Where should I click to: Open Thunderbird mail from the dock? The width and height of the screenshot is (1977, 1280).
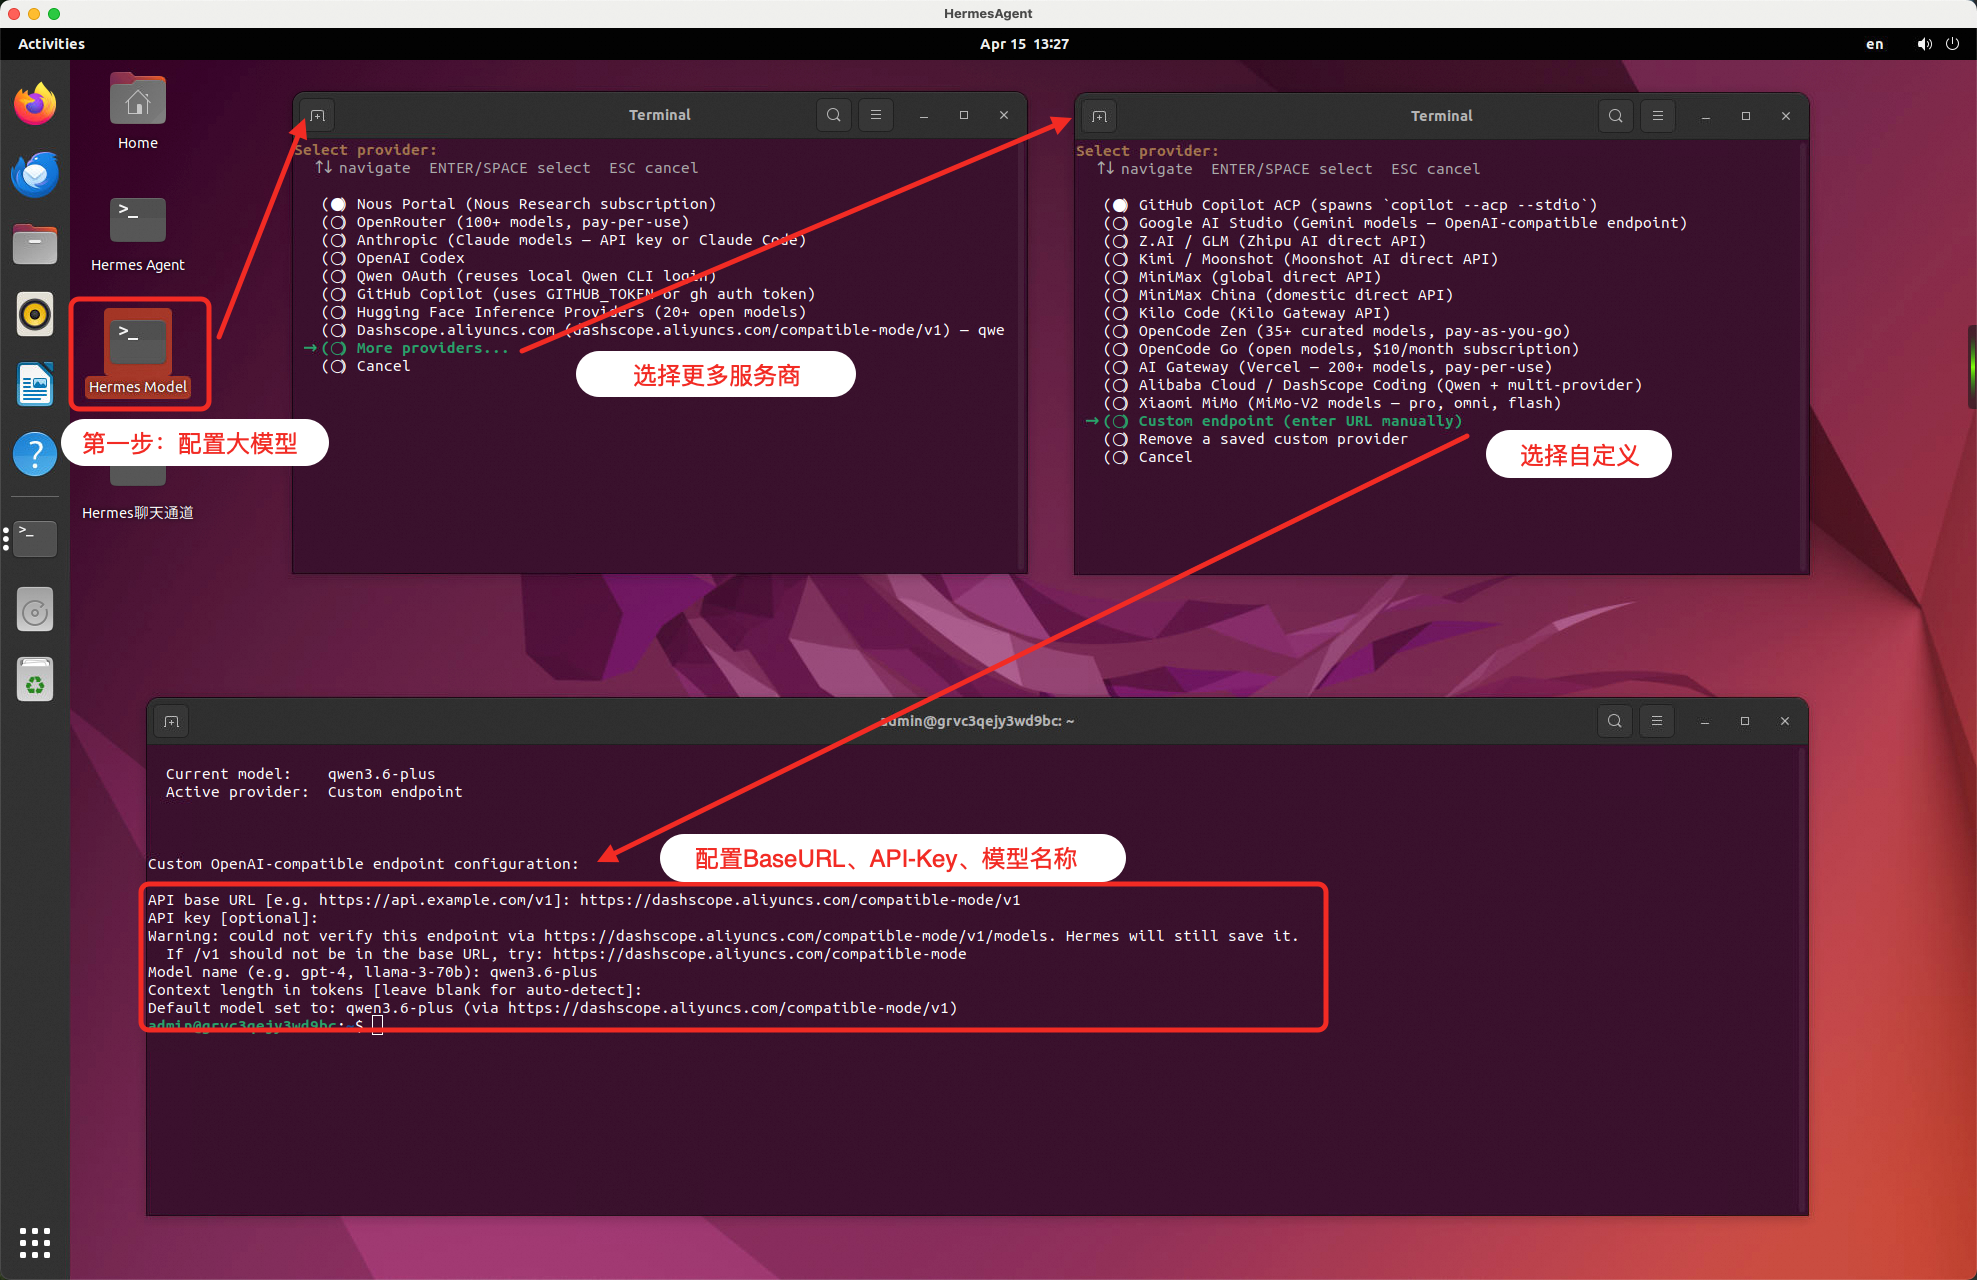tap(35, 175)
